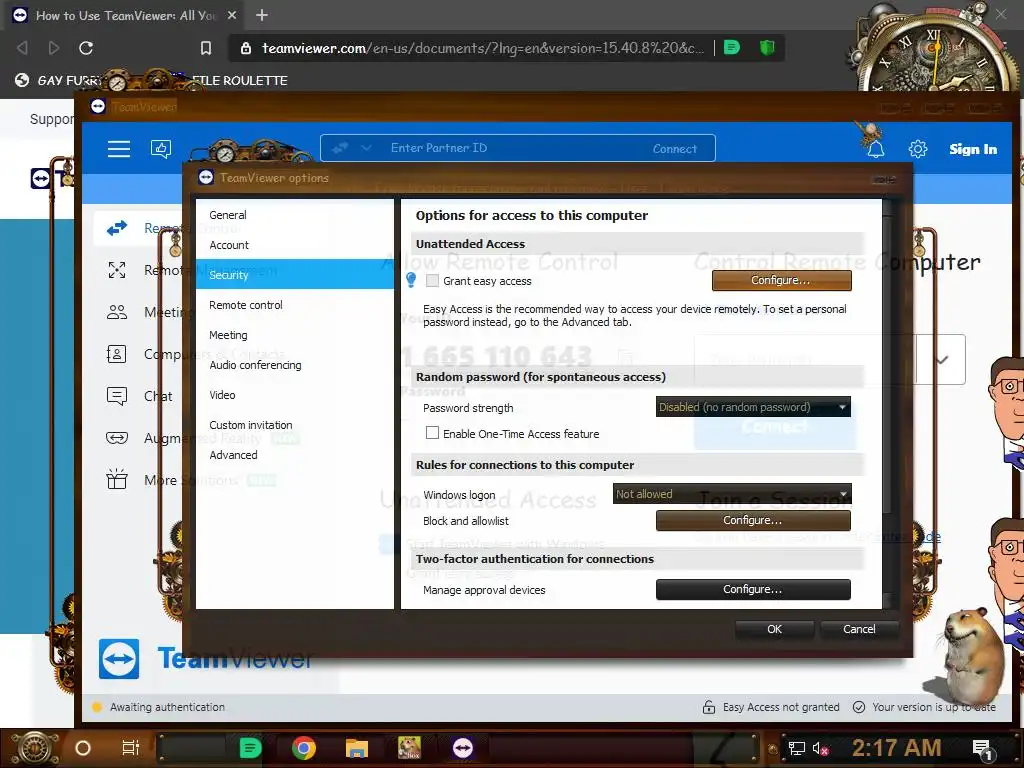1024x768 pixels.
Task: Click the Chat sidebar icon
Action: 117,396
